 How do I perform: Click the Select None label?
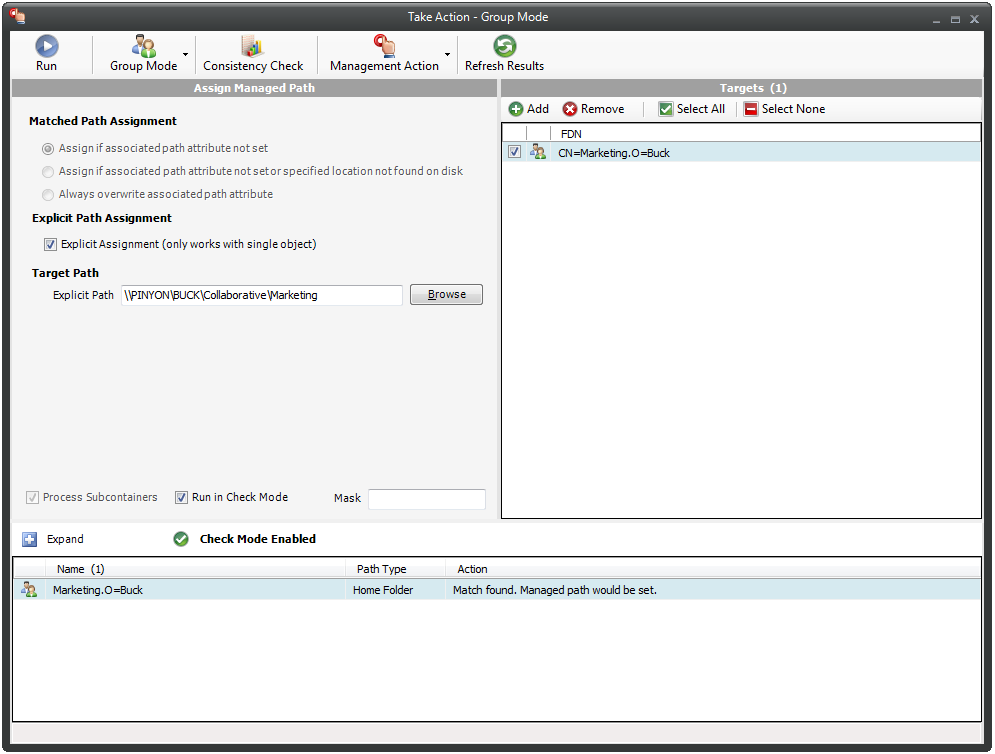(x=793, y=109)
